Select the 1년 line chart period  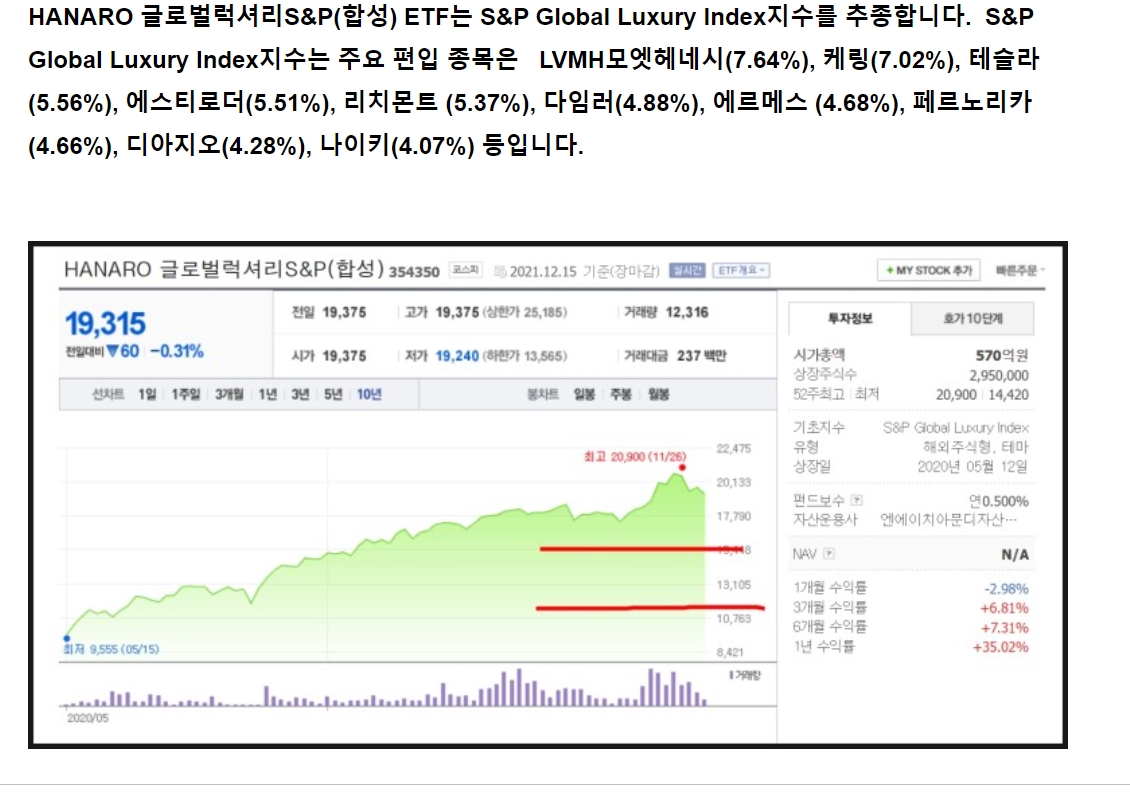267,394
